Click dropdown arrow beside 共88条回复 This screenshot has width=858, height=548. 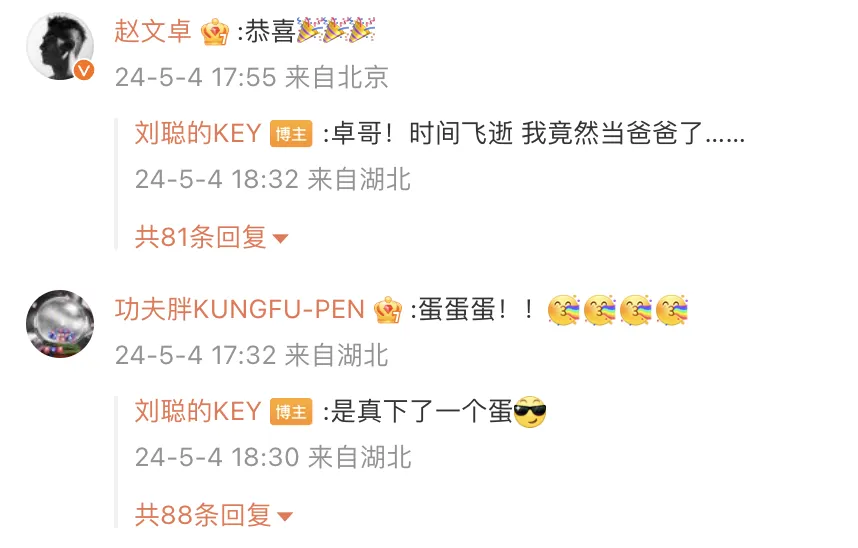(x=285, y=517)
